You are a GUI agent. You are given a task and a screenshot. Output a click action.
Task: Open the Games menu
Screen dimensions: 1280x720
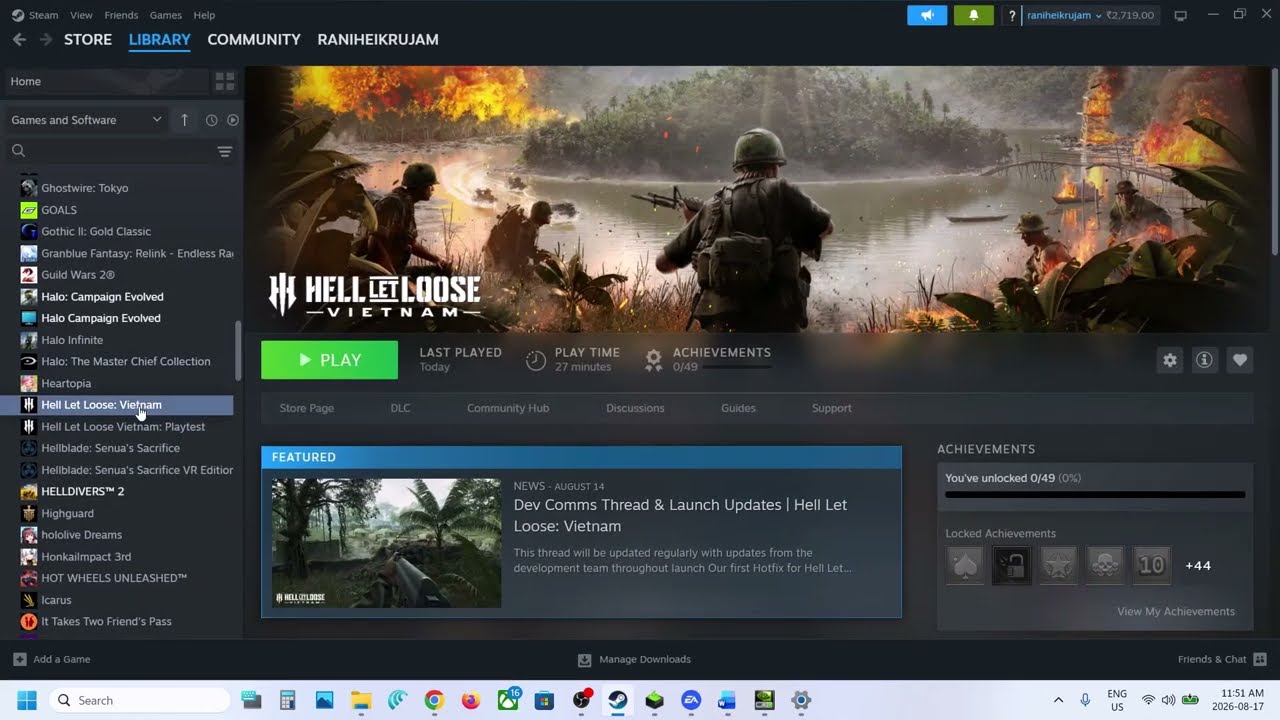click(x=165, y=15)
